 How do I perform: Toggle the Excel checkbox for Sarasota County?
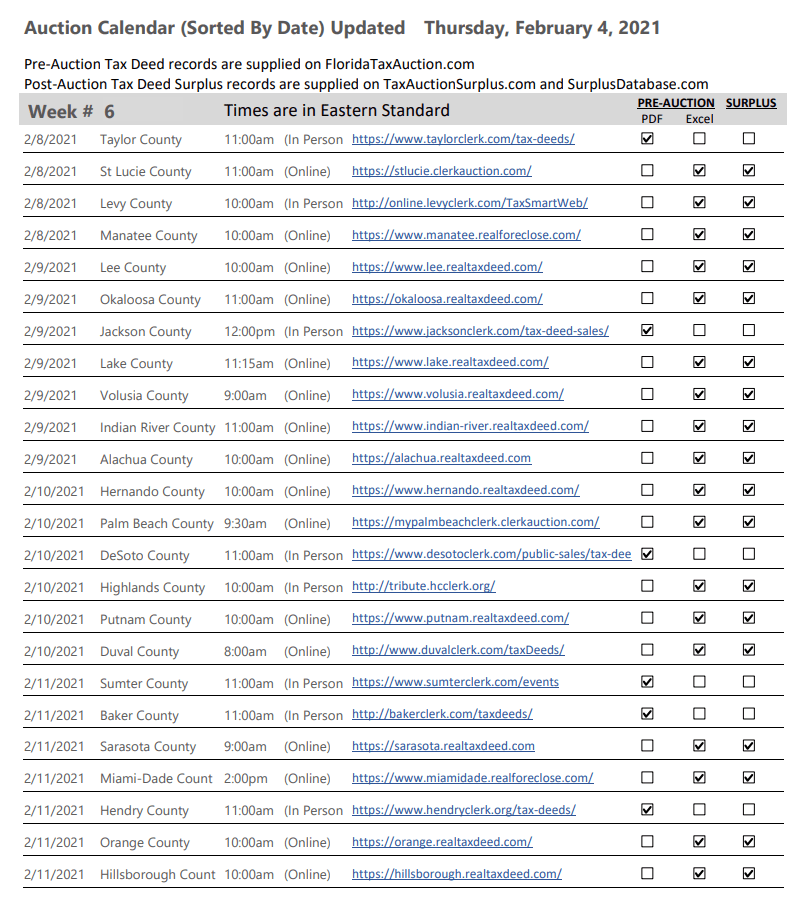(699, 746)
